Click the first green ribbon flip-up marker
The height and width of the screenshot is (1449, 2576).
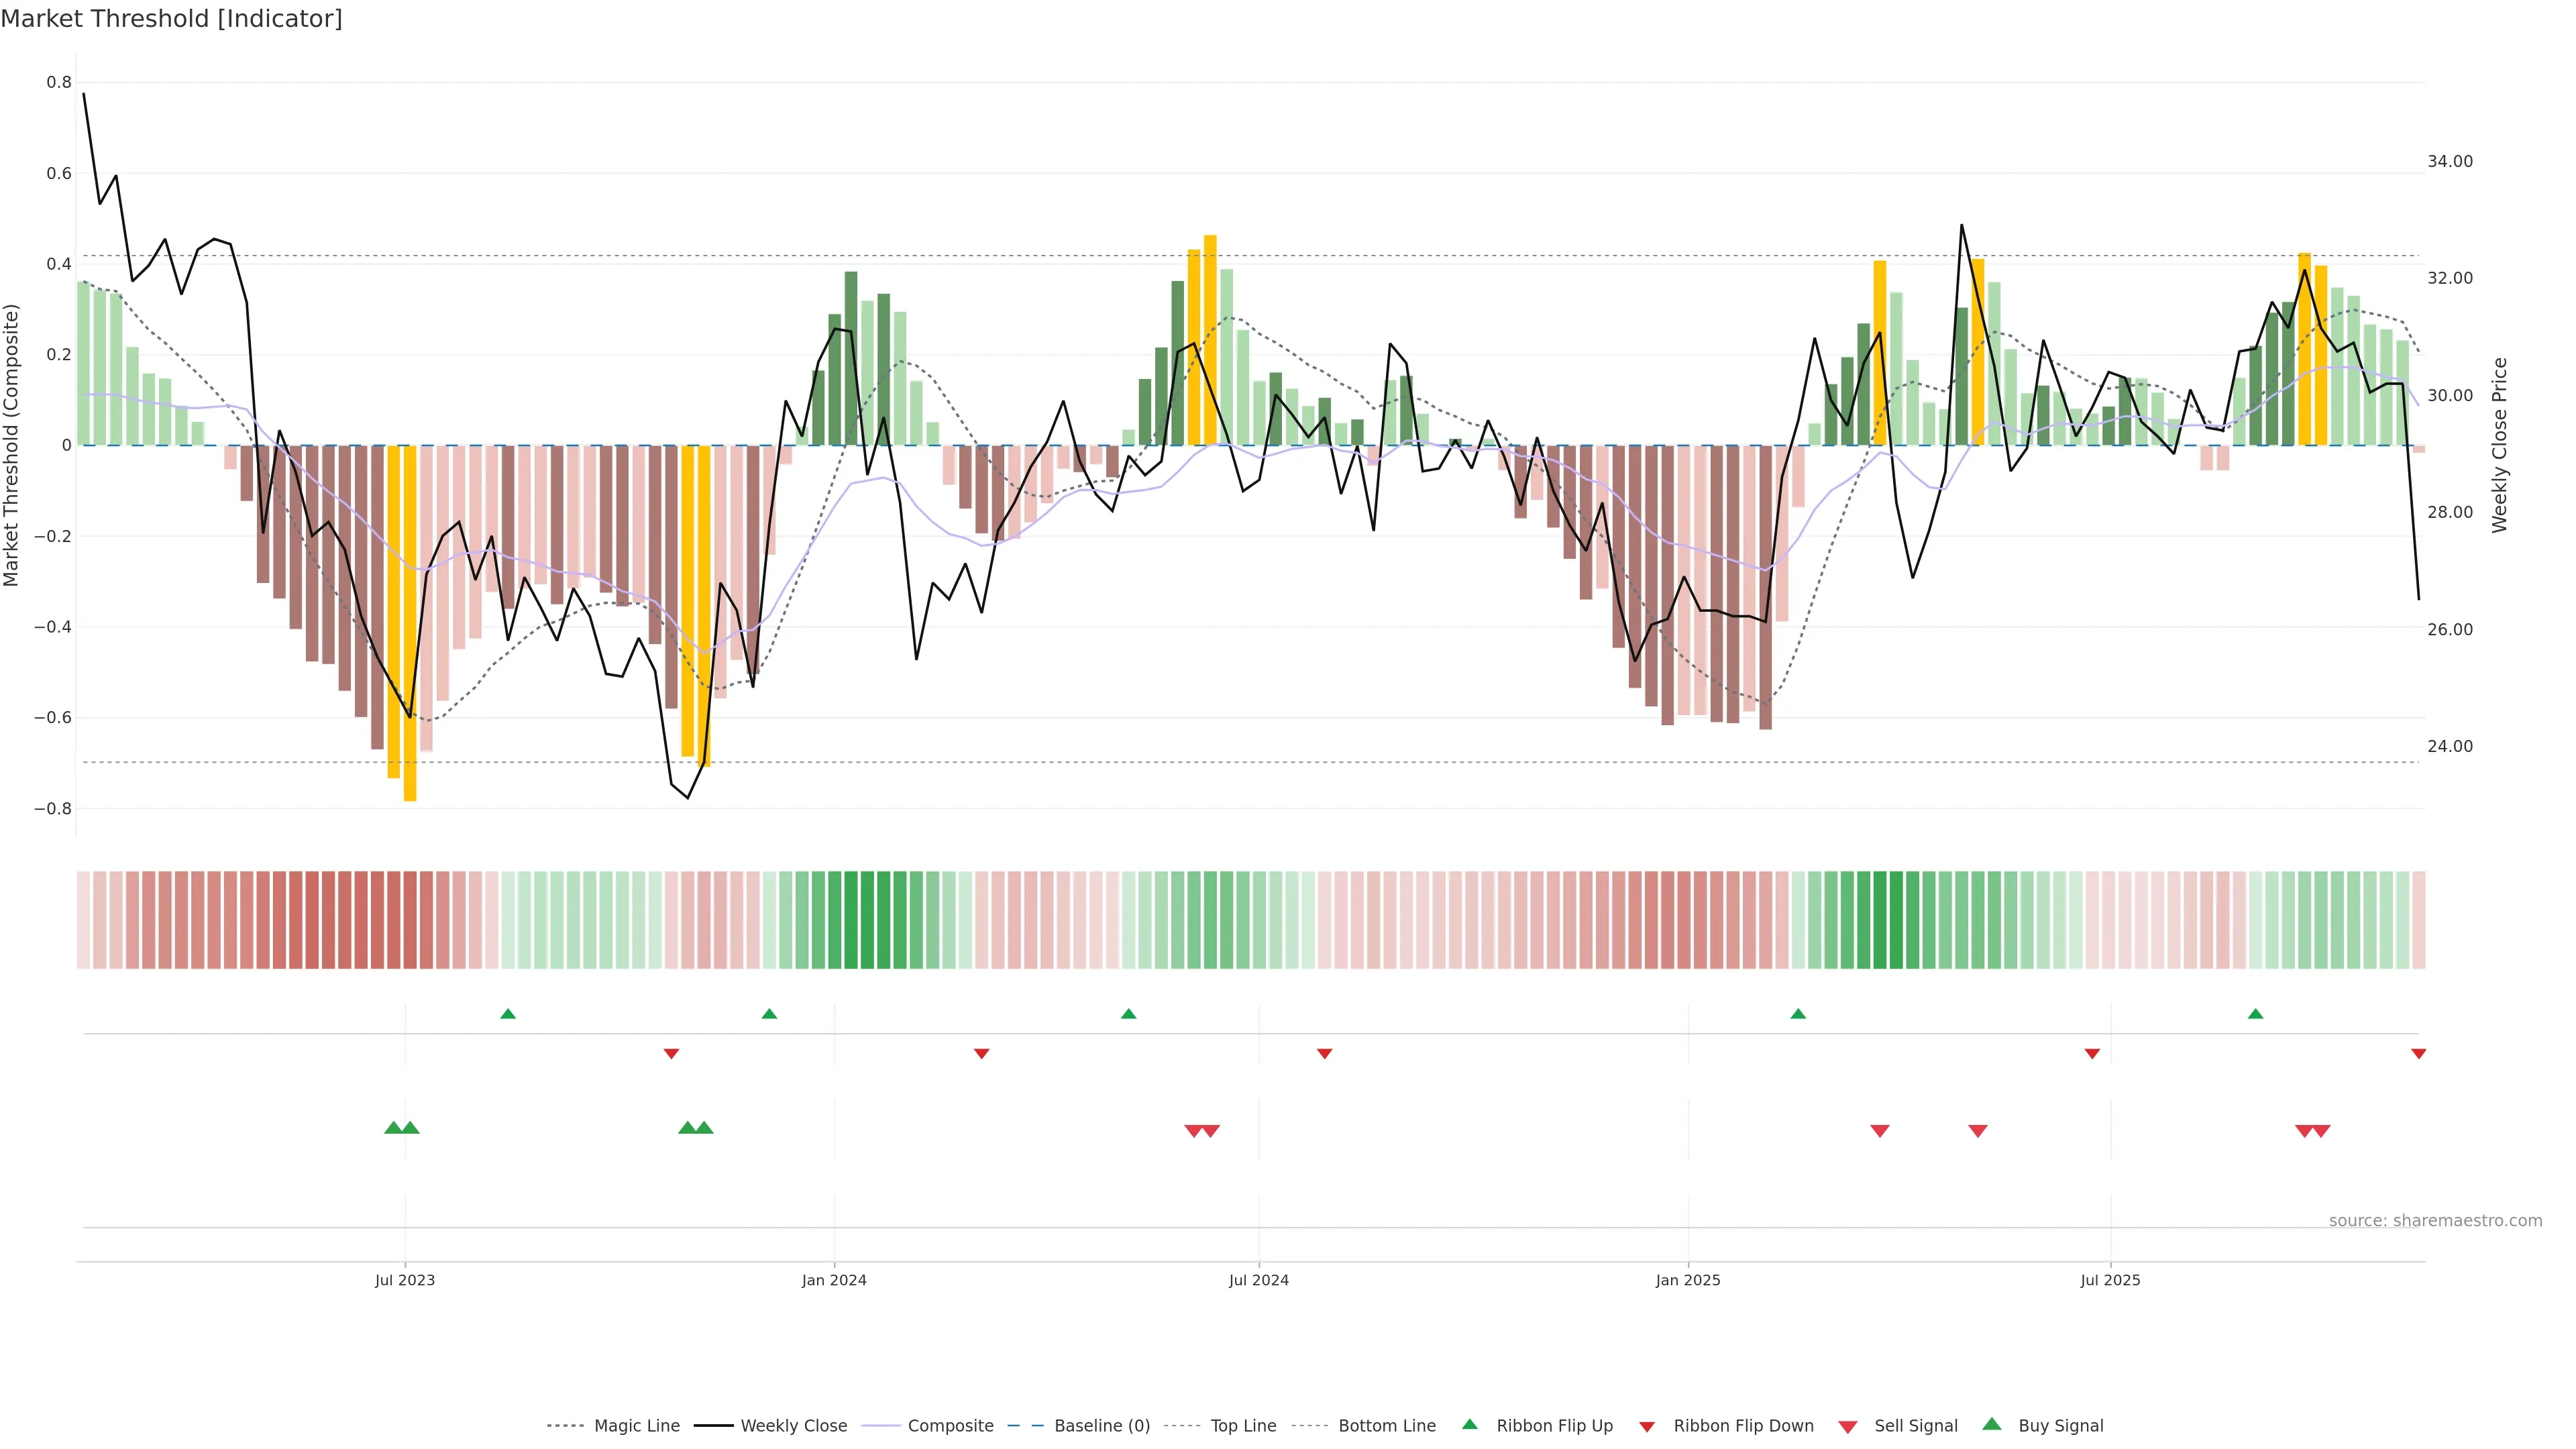click(508, 1014)
